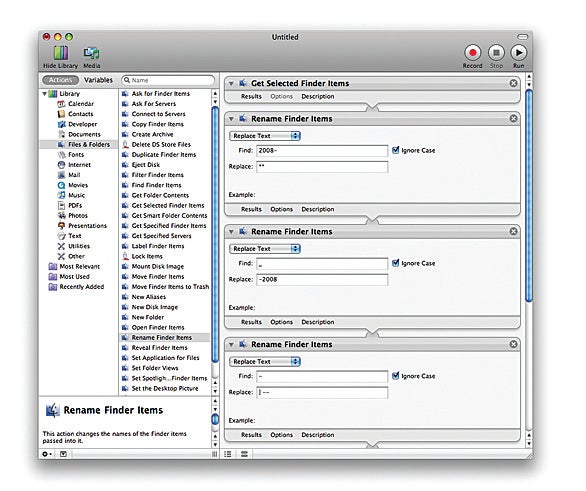Switch to the Variables tab
Viewport: 586px width, 491px height.
pos(98,80)
